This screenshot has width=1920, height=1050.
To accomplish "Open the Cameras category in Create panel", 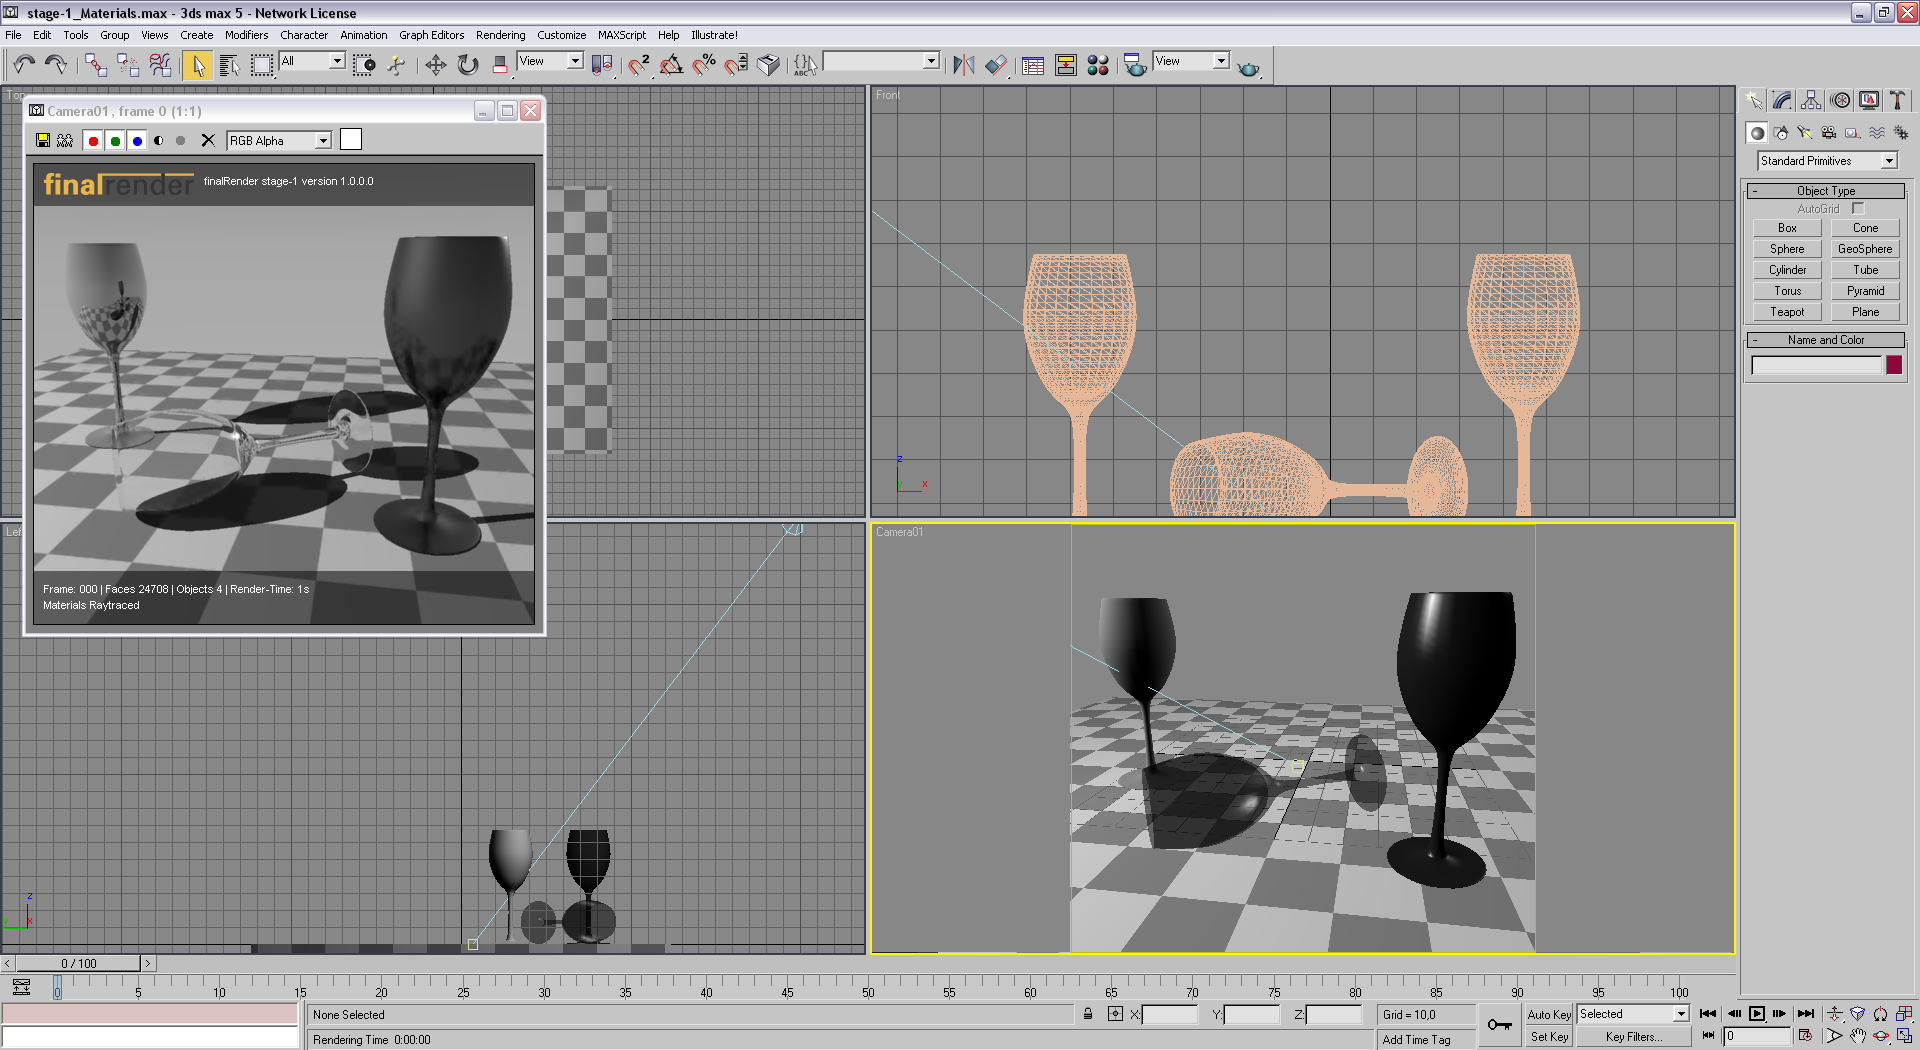I will coord(1829,133).
